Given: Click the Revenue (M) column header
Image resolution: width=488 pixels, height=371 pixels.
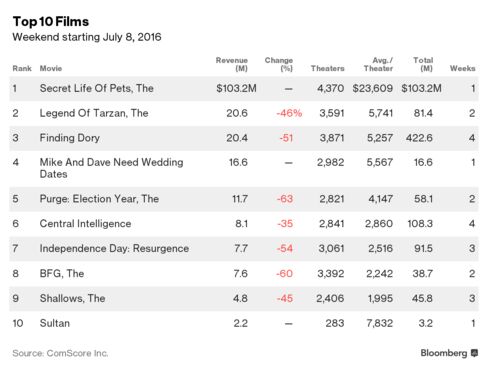Looking at the screenshot, I should pos(232,64).
